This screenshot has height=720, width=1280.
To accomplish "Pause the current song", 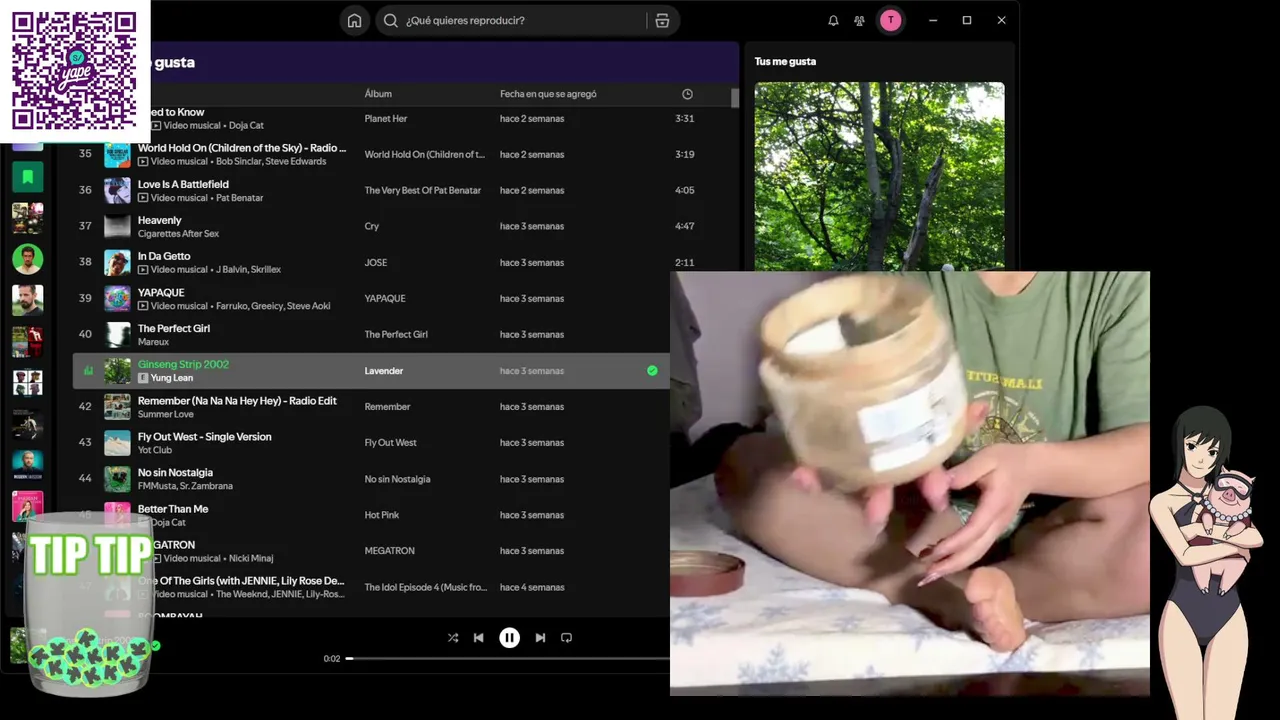I will pyautogui.click(x=510, y=638).
